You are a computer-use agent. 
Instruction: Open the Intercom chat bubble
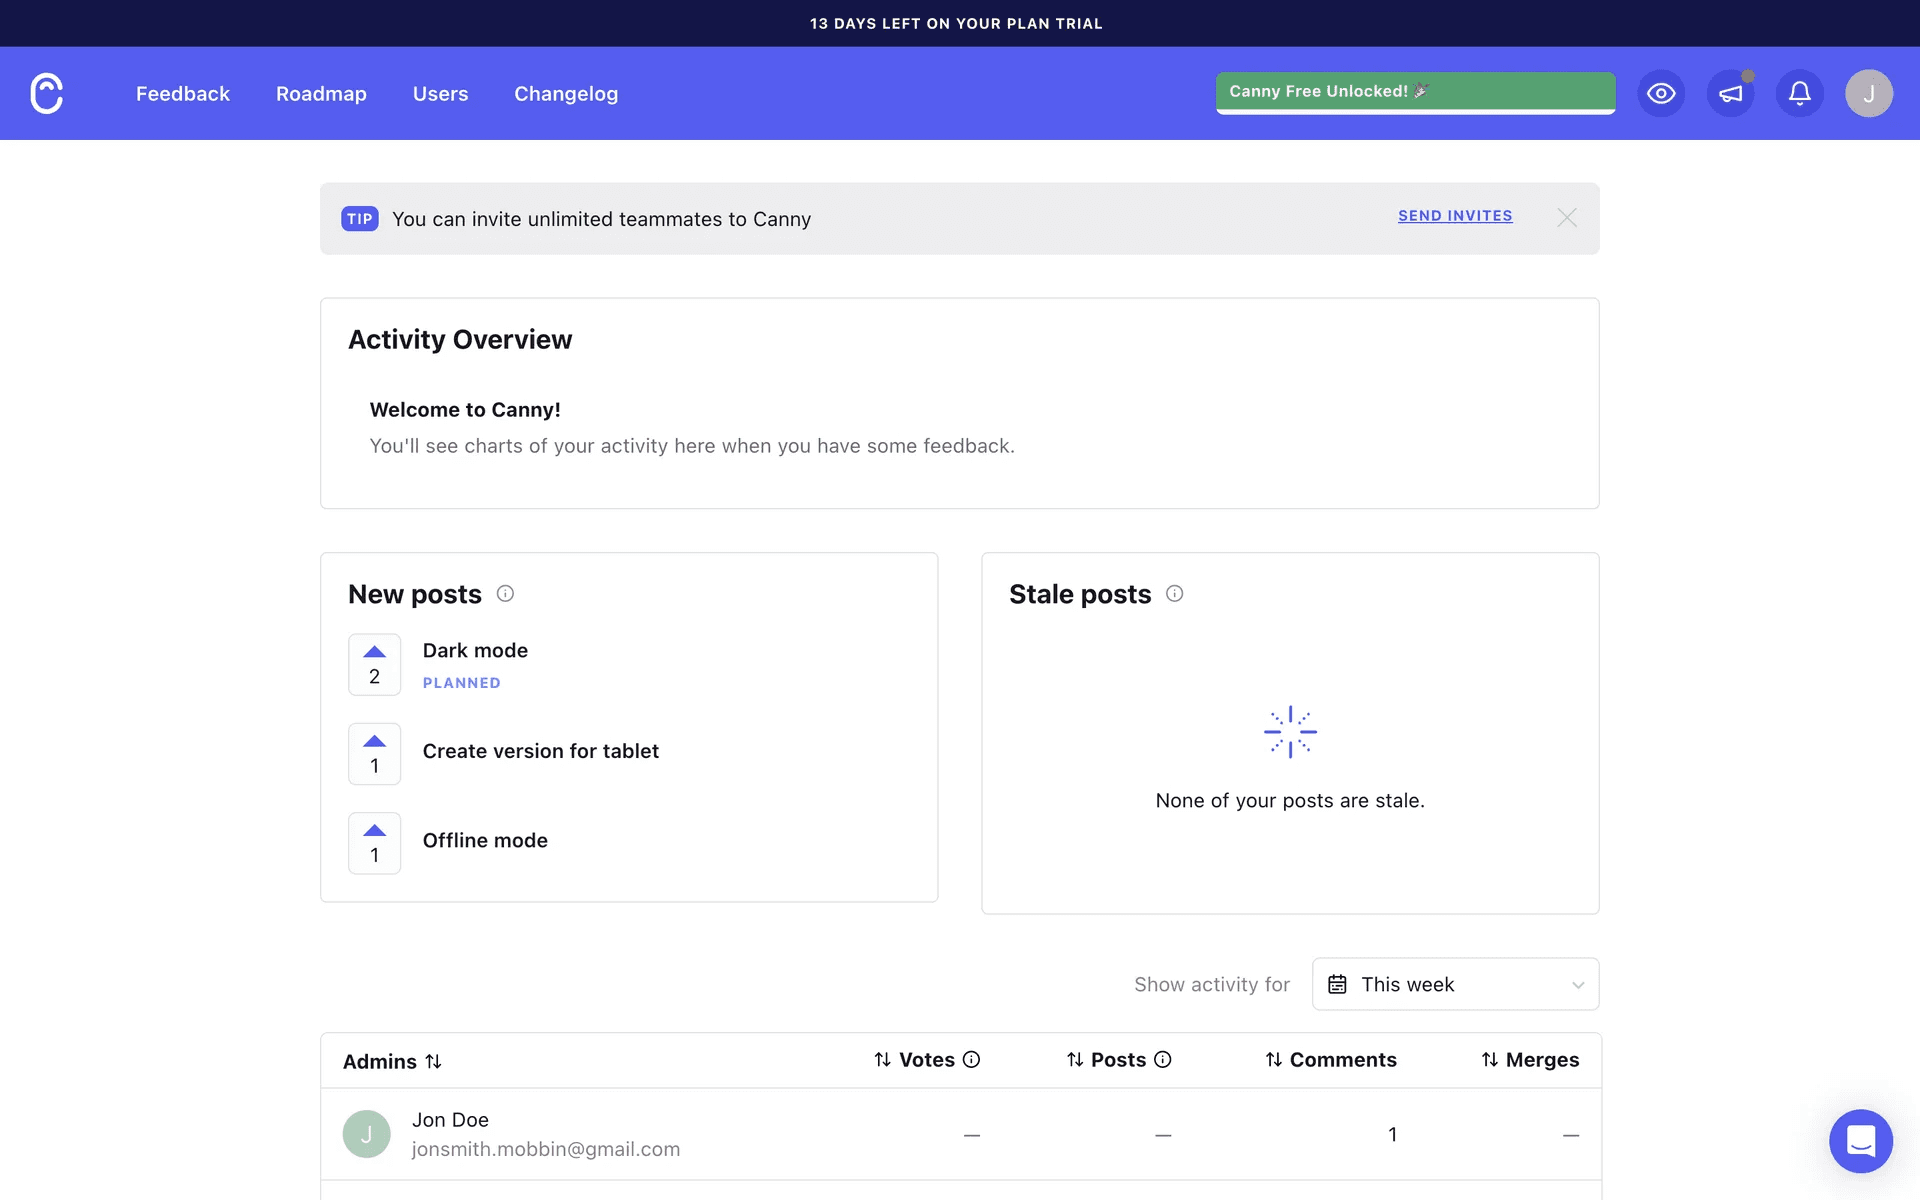point(1860,1140)
